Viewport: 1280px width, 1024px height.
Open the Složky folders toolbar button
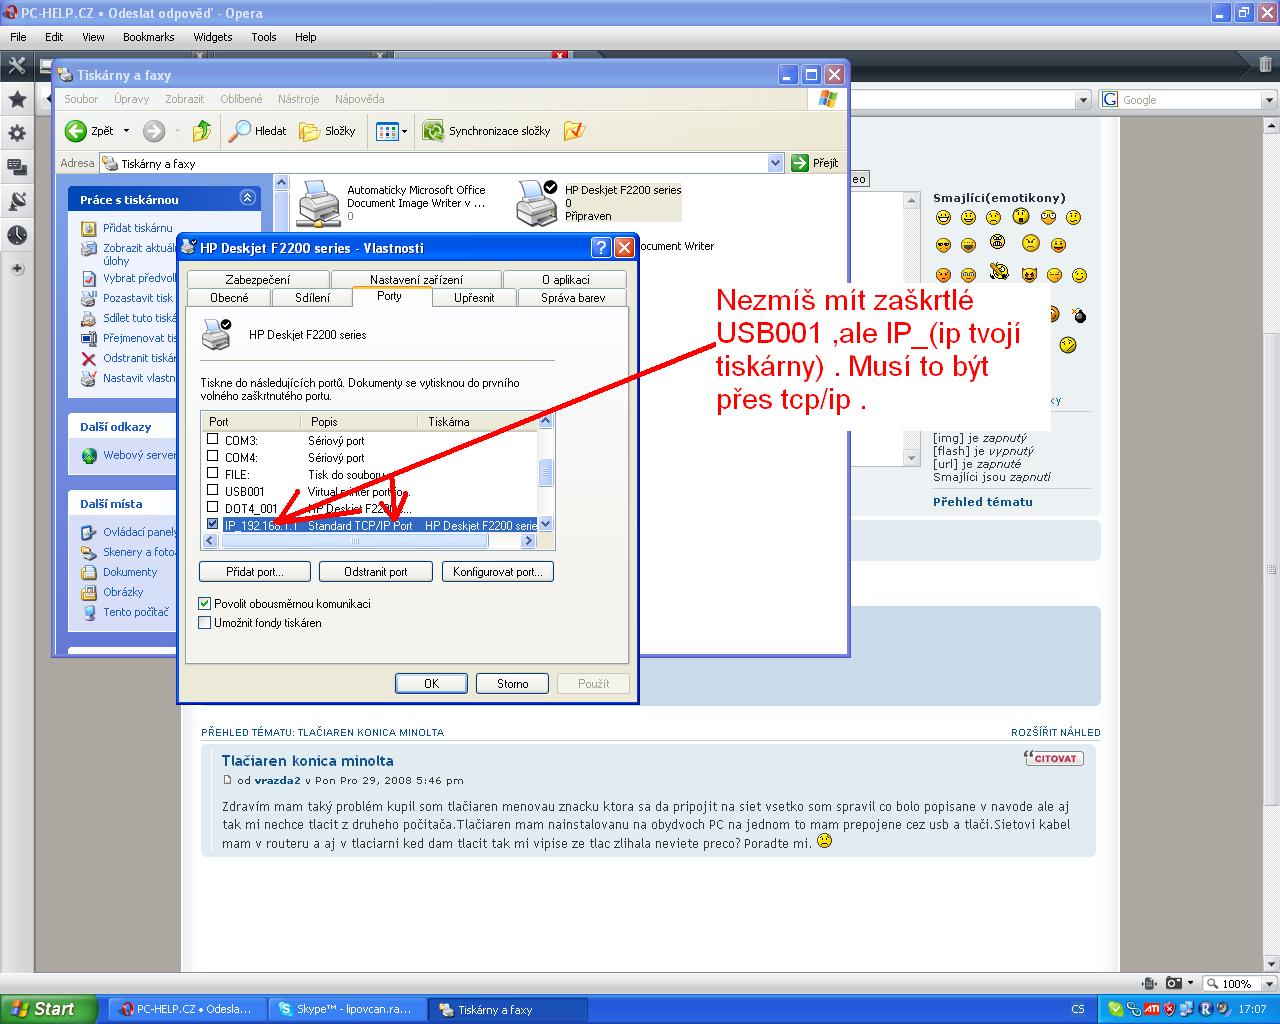[310, 131]
